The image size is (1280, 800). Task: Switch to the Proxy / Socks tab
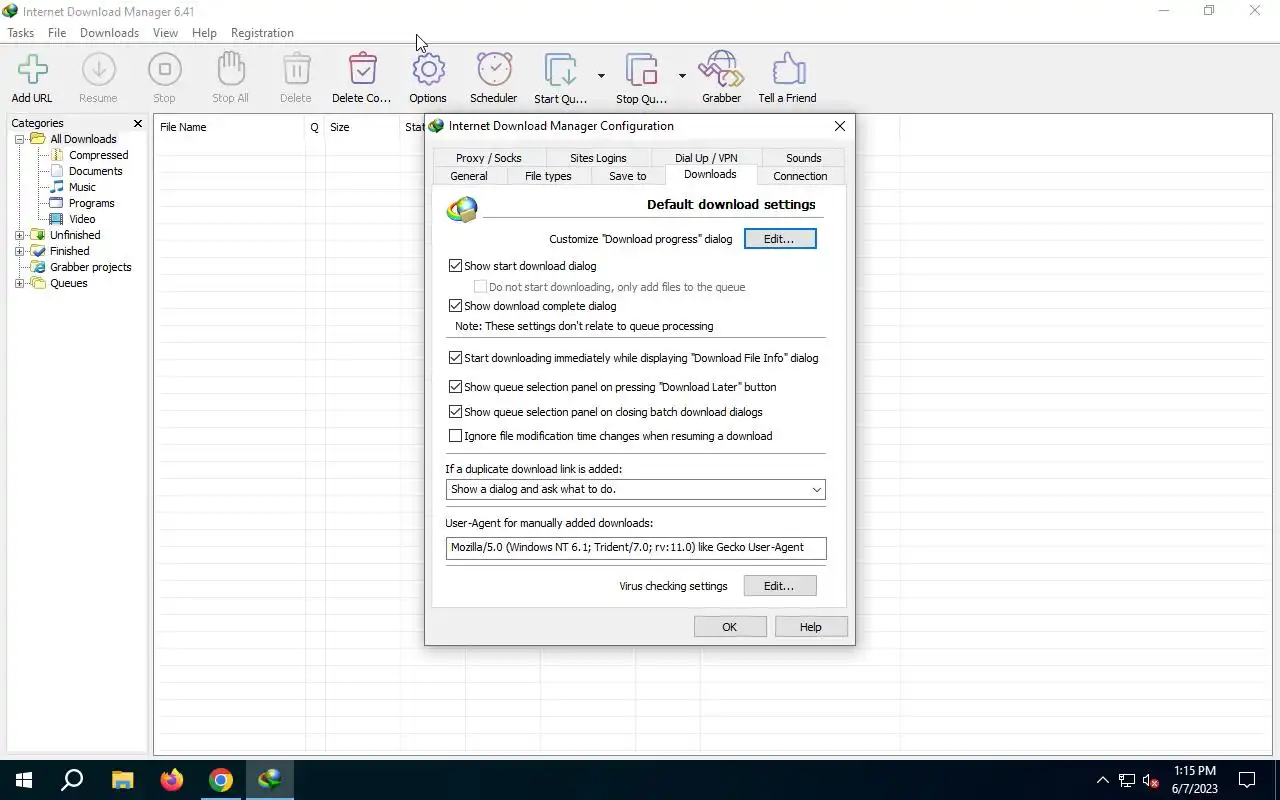click(488, 158)
